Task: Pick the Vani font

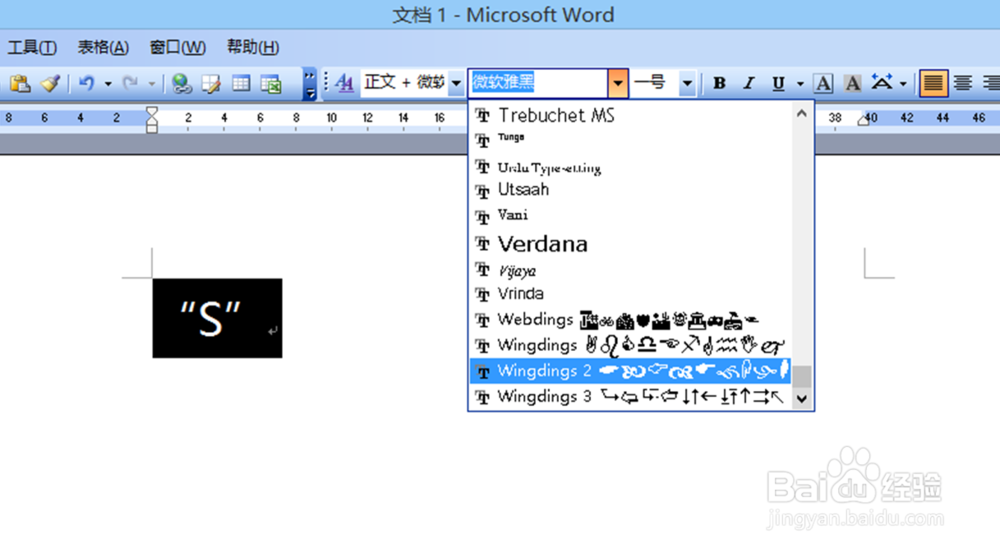Action: click(630, 216)
